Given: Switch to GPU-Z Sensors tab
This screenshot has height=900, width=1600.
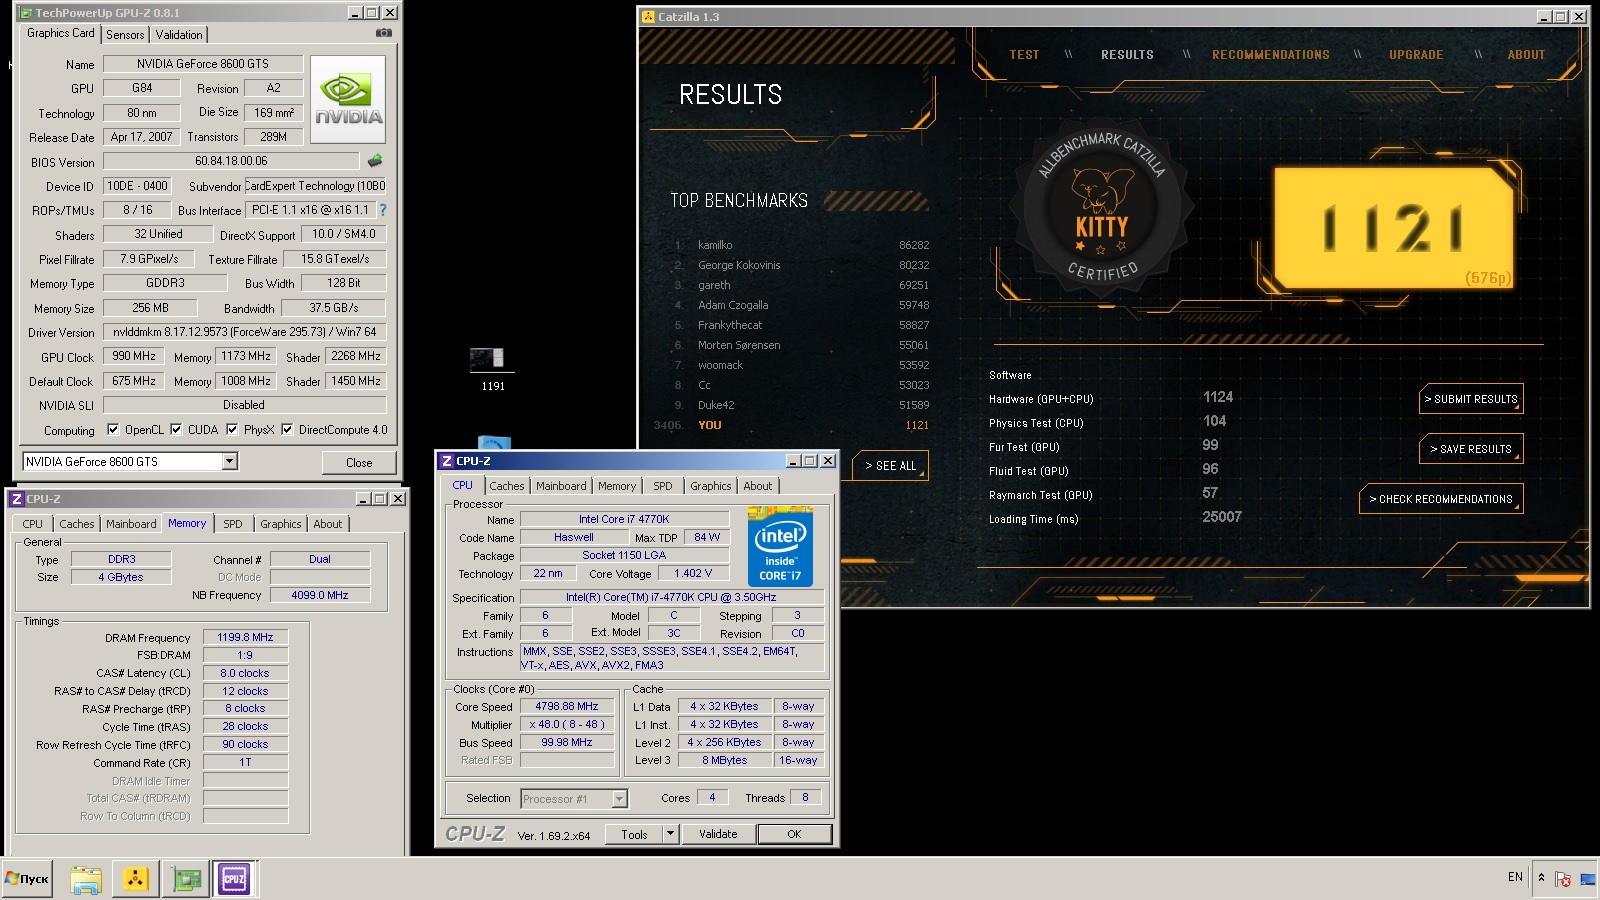Looking at the screenshot, I should (x=125, y=34).
